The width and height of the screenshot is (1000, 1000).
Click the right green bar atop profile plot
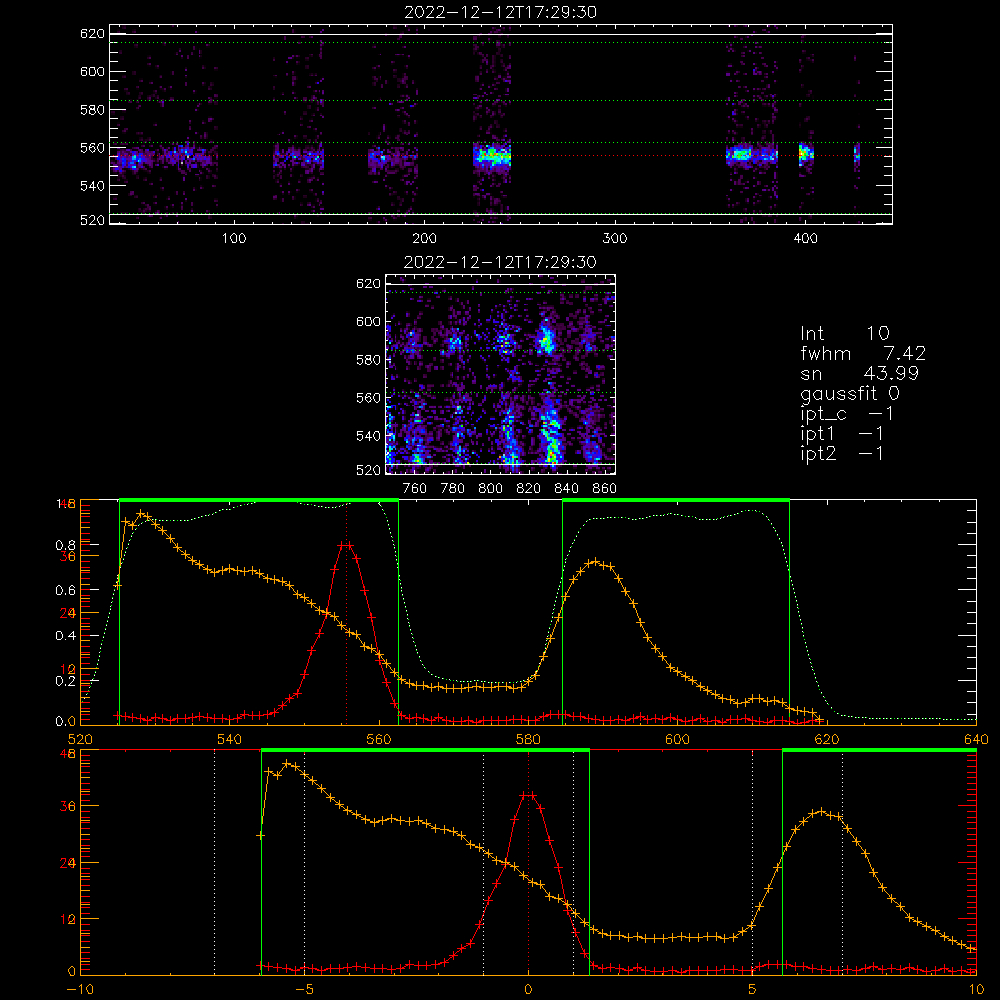coord(676,500)
